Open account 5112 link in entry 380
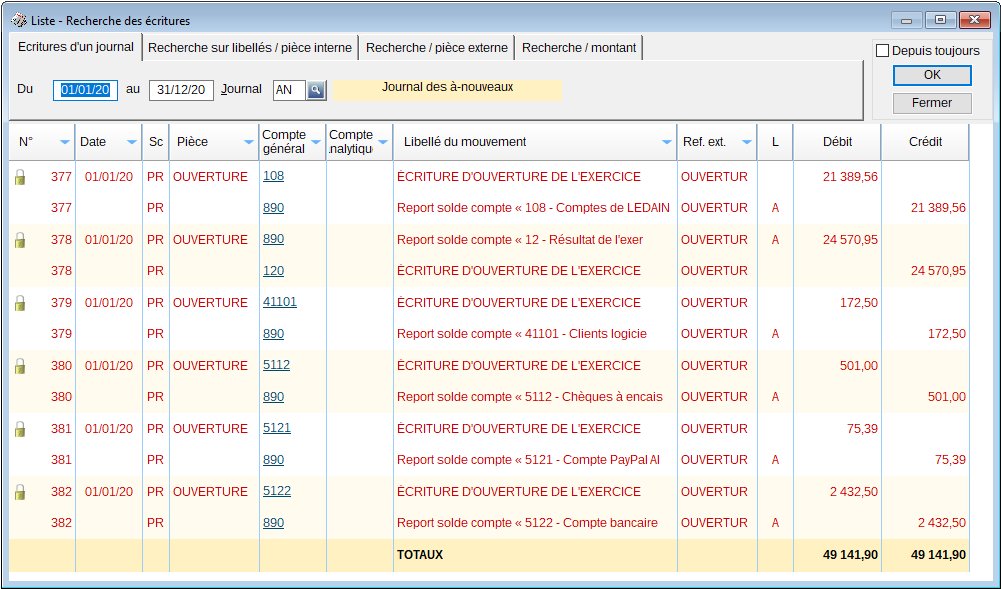Viewport: 1001px width, 589px height. point(276,365)
